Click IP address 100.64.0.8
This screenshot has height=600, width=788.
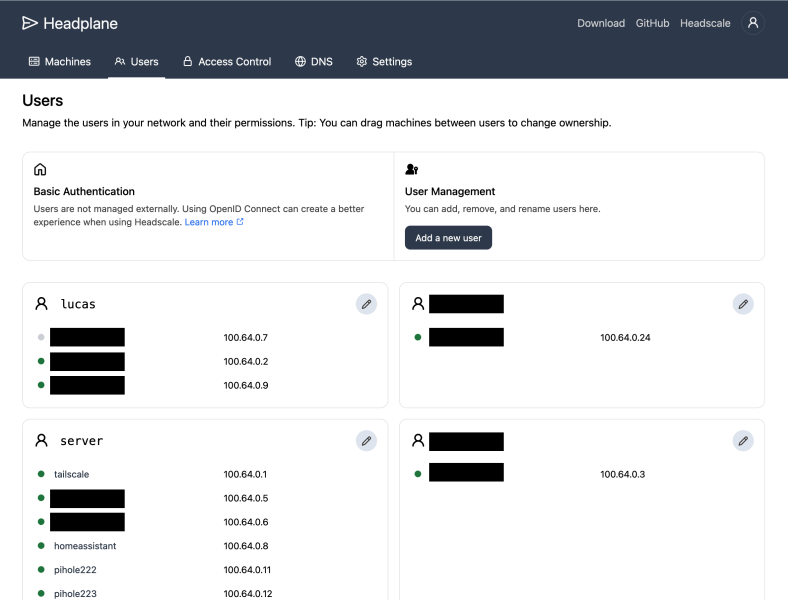246,546
